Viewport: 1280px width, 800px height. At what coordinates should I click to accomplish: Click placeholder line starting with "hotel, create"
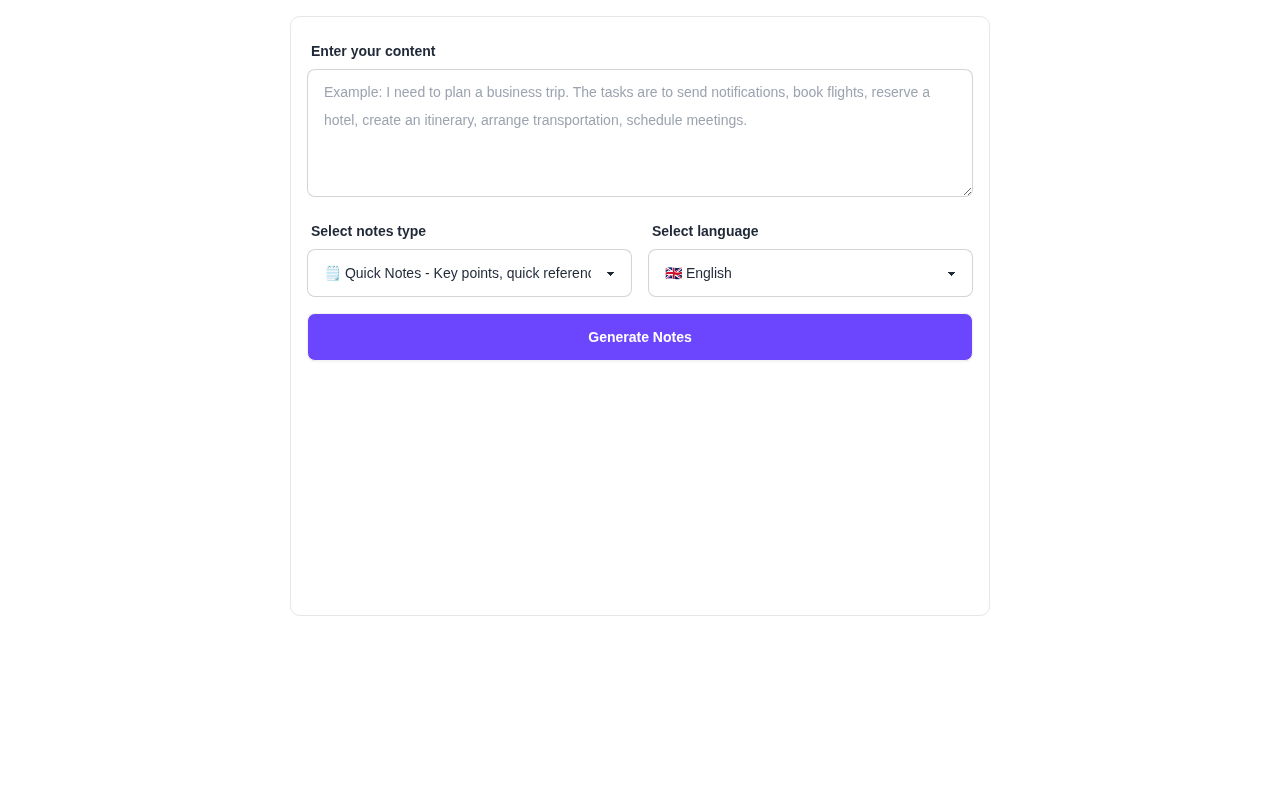pyautogui.click(x=535, y=120)
